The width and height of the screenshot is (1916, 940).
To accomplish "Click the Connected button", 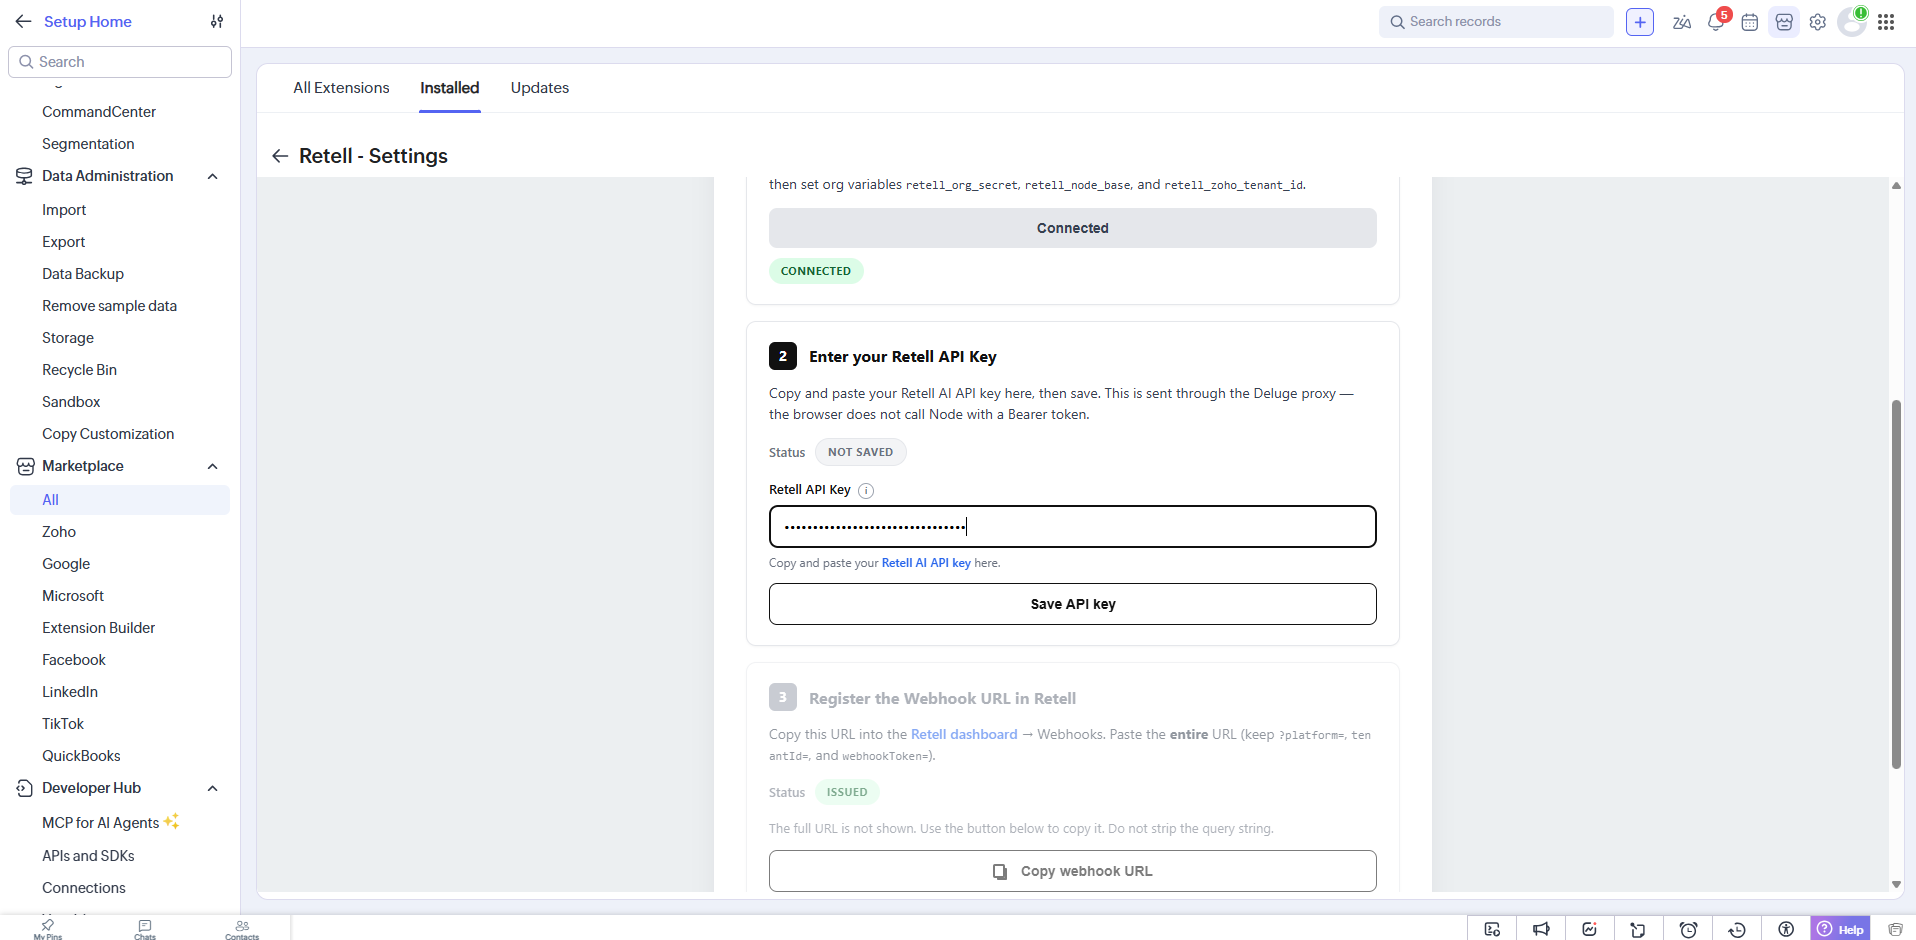I will tap(1072, 228).
